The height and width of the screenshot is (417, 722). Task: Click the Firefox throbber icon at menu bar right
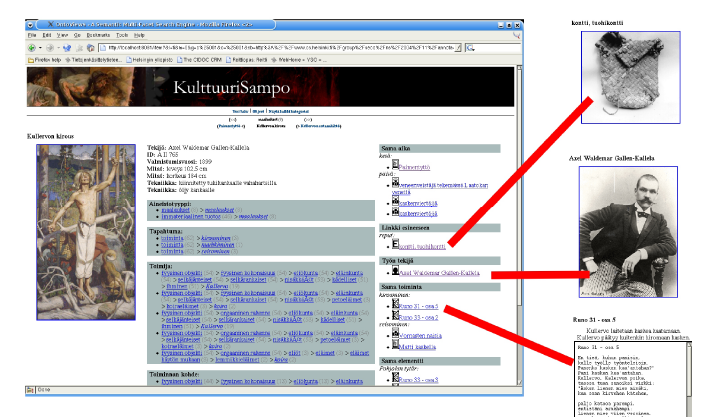coord(517,35)
